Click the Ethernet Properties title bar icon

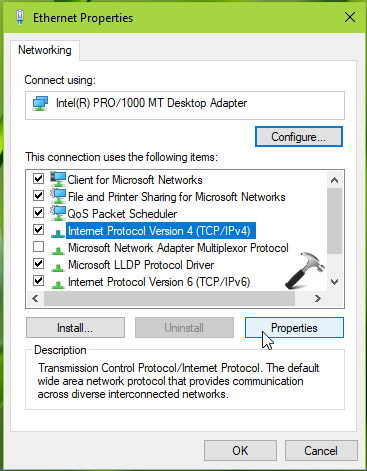tap(20, 17)
